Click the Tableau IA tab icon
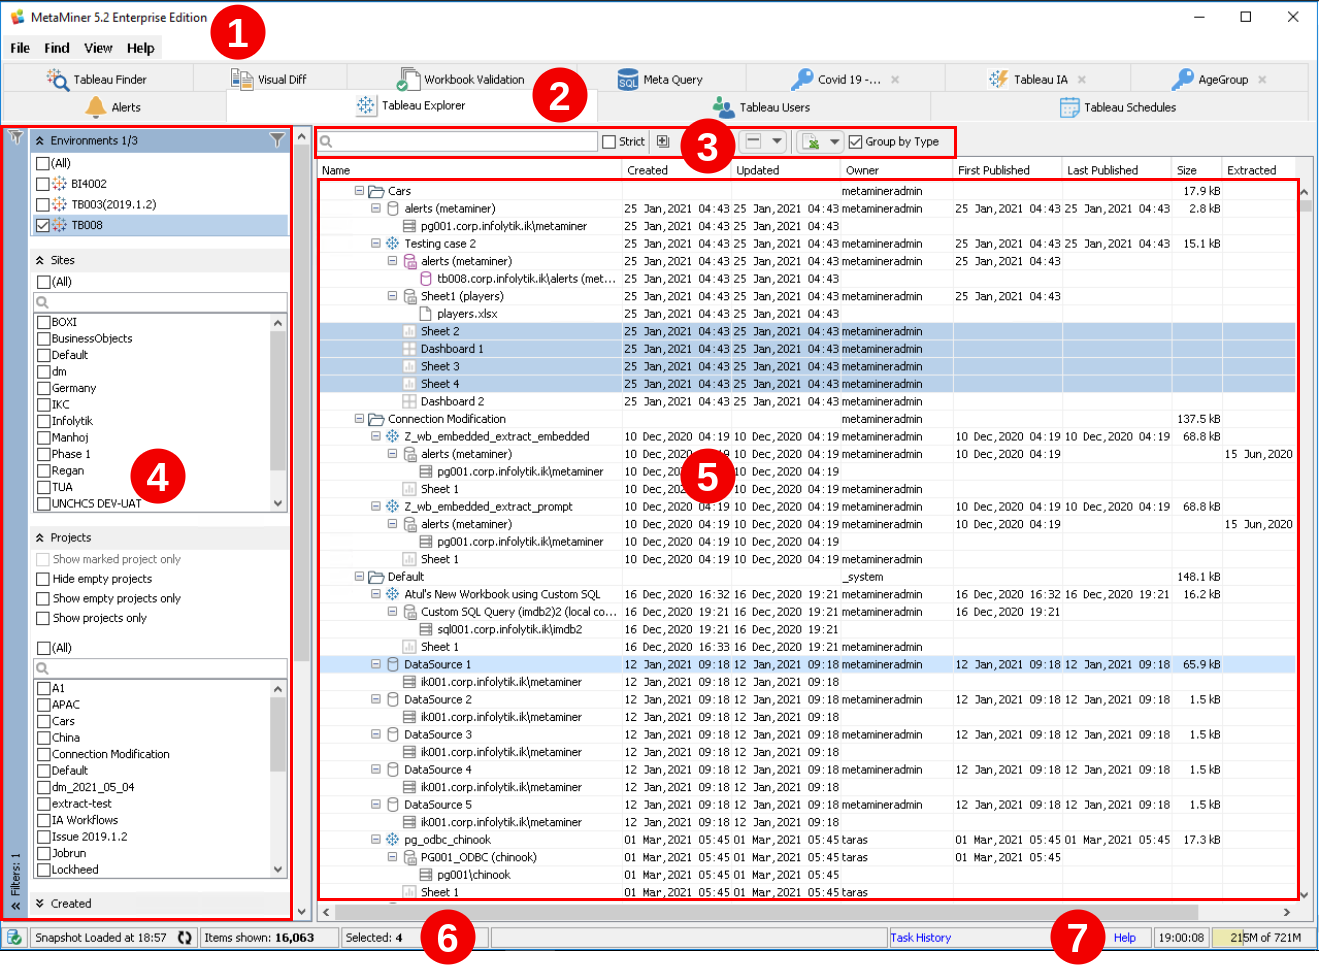1320x965 pixels. [998, 78]
